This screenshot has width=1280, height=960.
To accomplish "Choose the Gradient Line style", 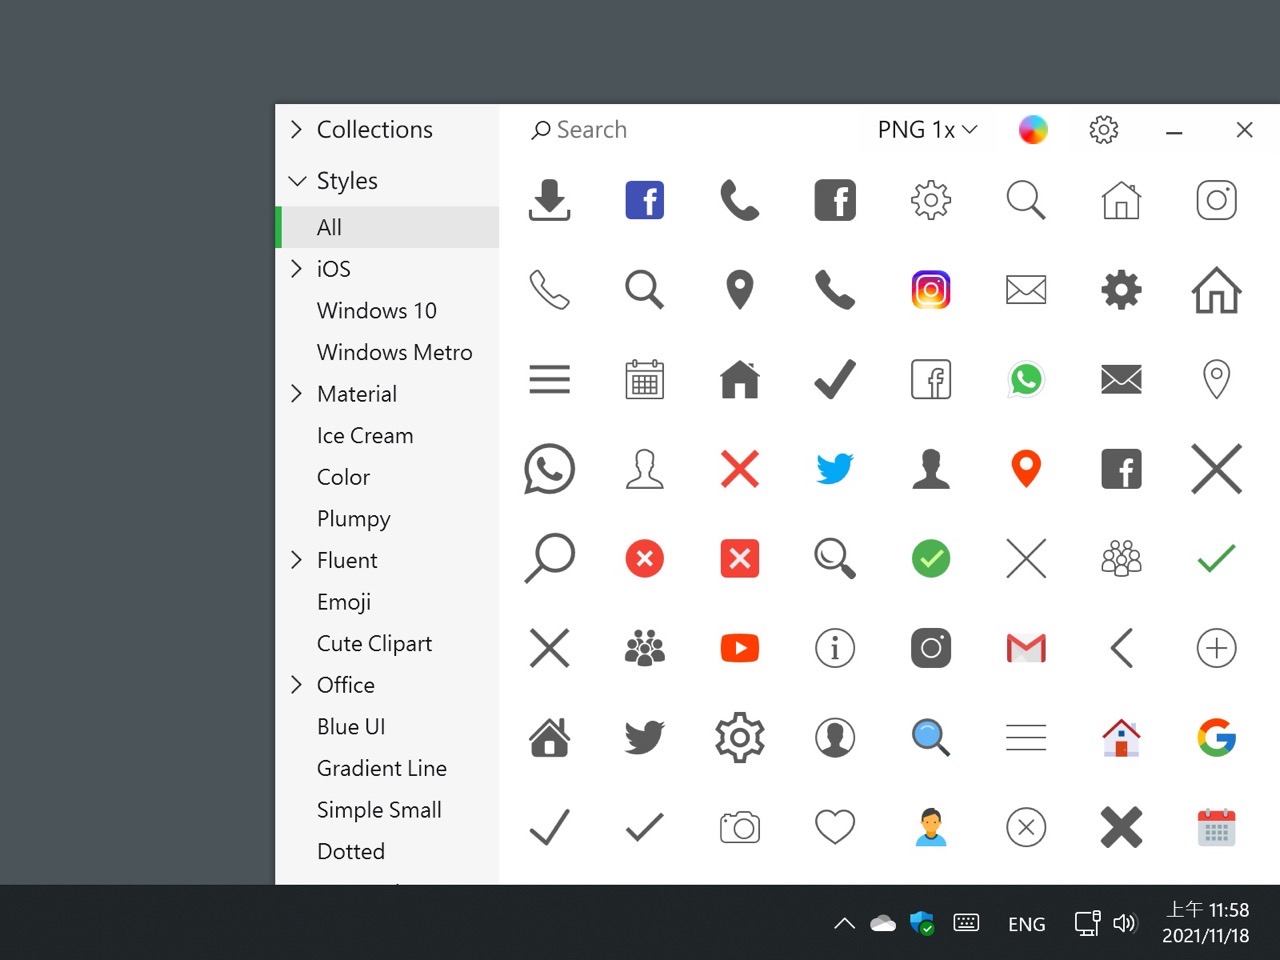I will coord(382,768).
